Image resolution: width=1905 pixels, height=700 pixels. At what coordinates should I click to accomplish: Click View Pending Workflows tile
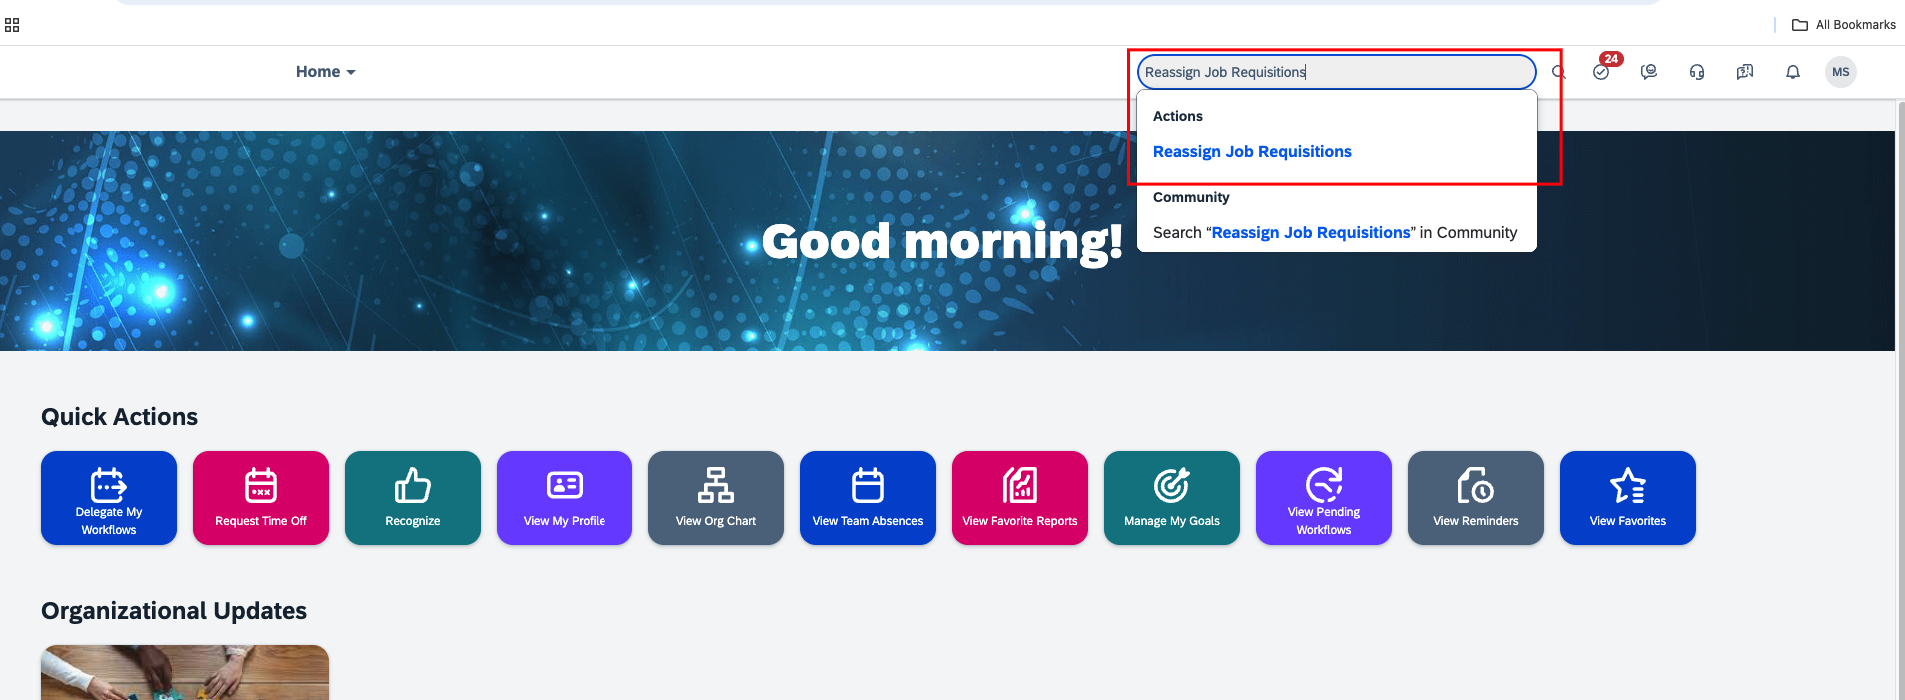pos(1324,498)
